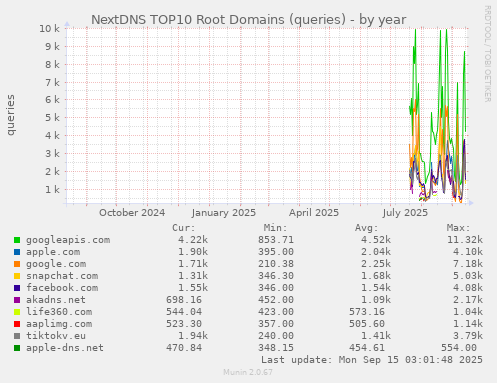Click the akadns.net purple legend swatch
The width and height of the screenshot is (497, 383).
pos(17,300)
